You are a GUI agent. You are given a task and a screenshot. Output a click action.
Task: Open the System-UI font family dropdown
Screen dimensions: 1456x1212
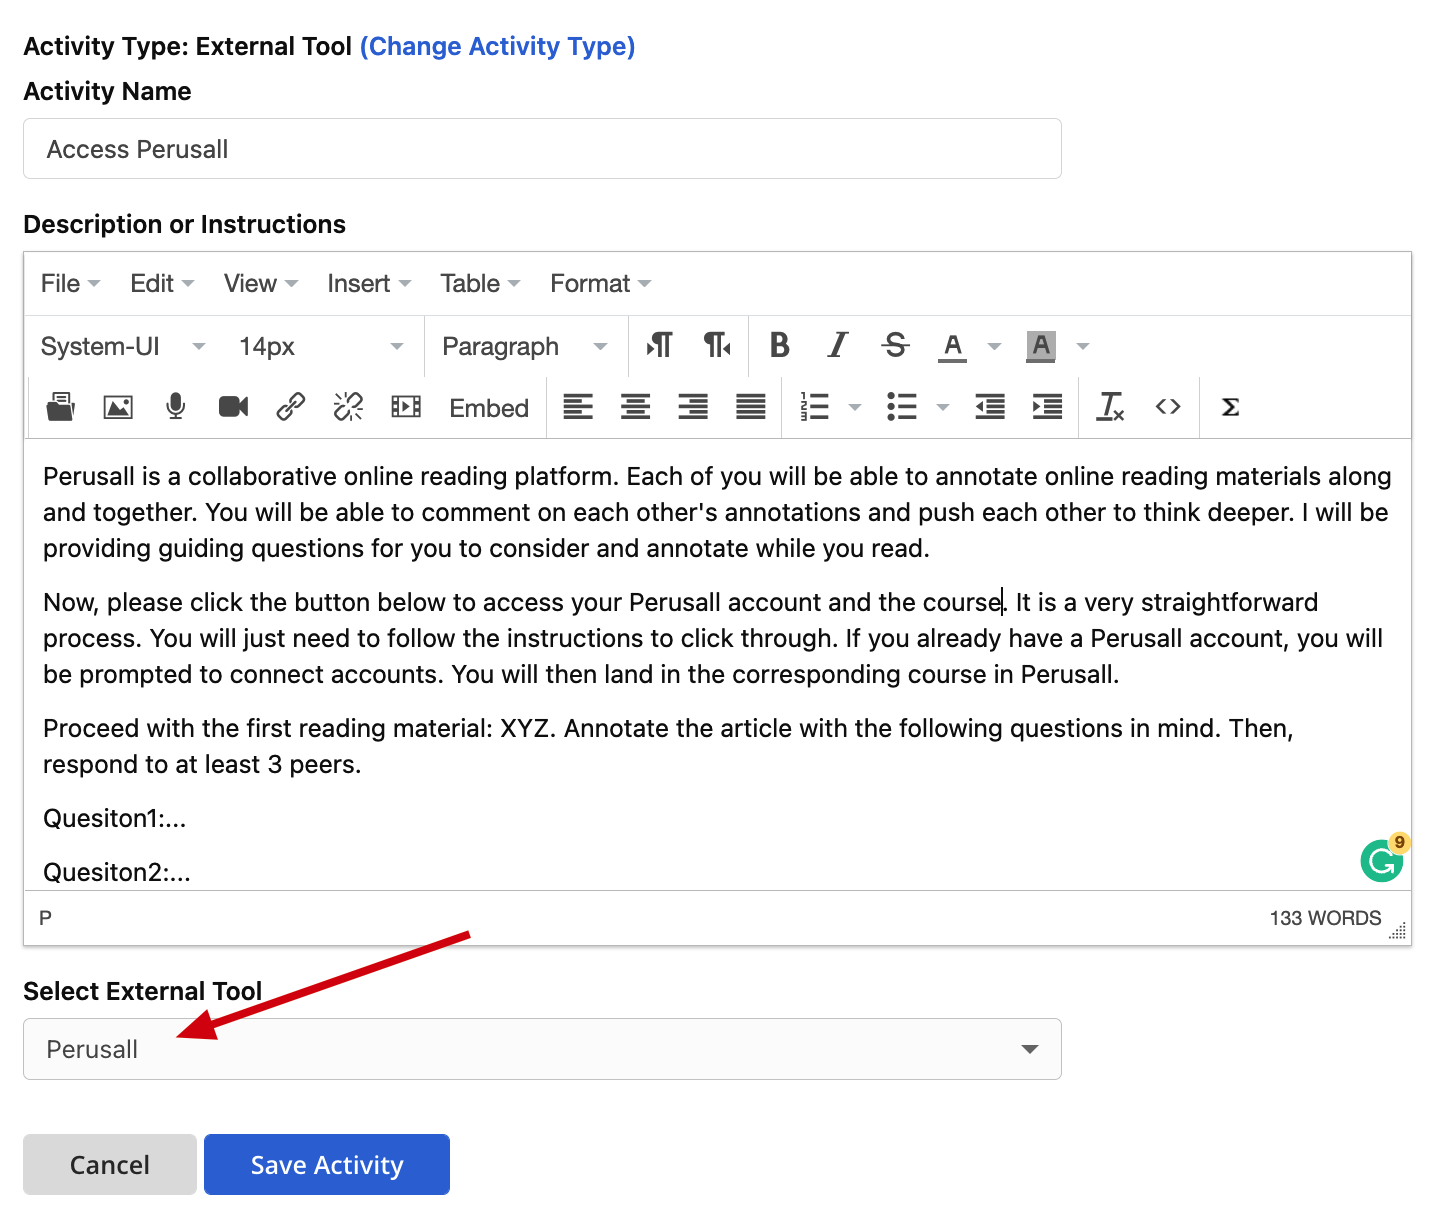pos(123,347)
